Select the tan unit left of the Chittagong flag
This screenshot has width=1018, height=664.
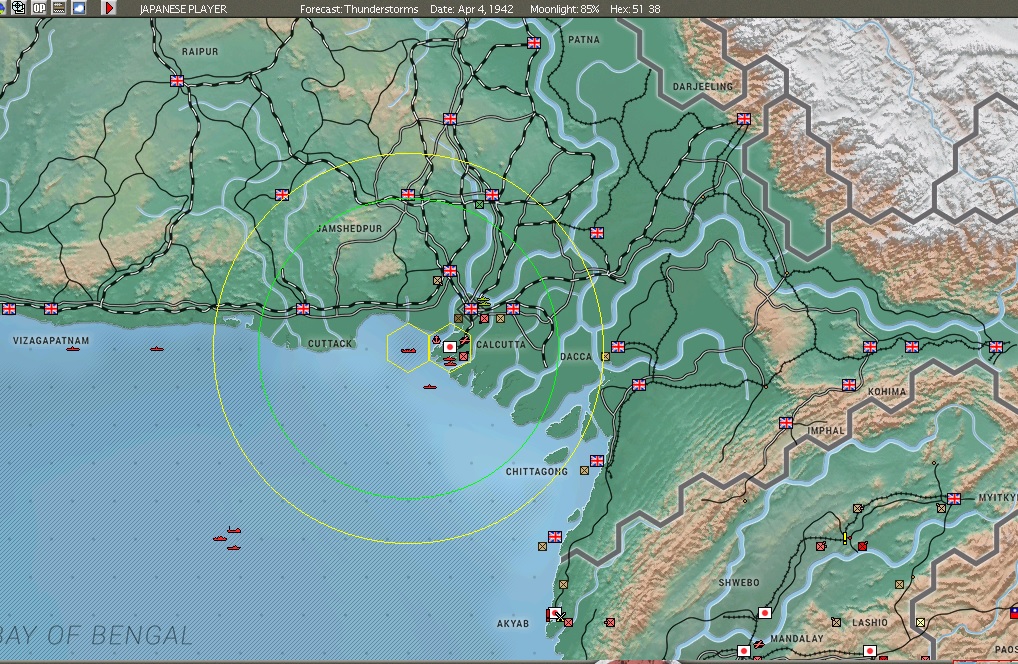[584, 471]
